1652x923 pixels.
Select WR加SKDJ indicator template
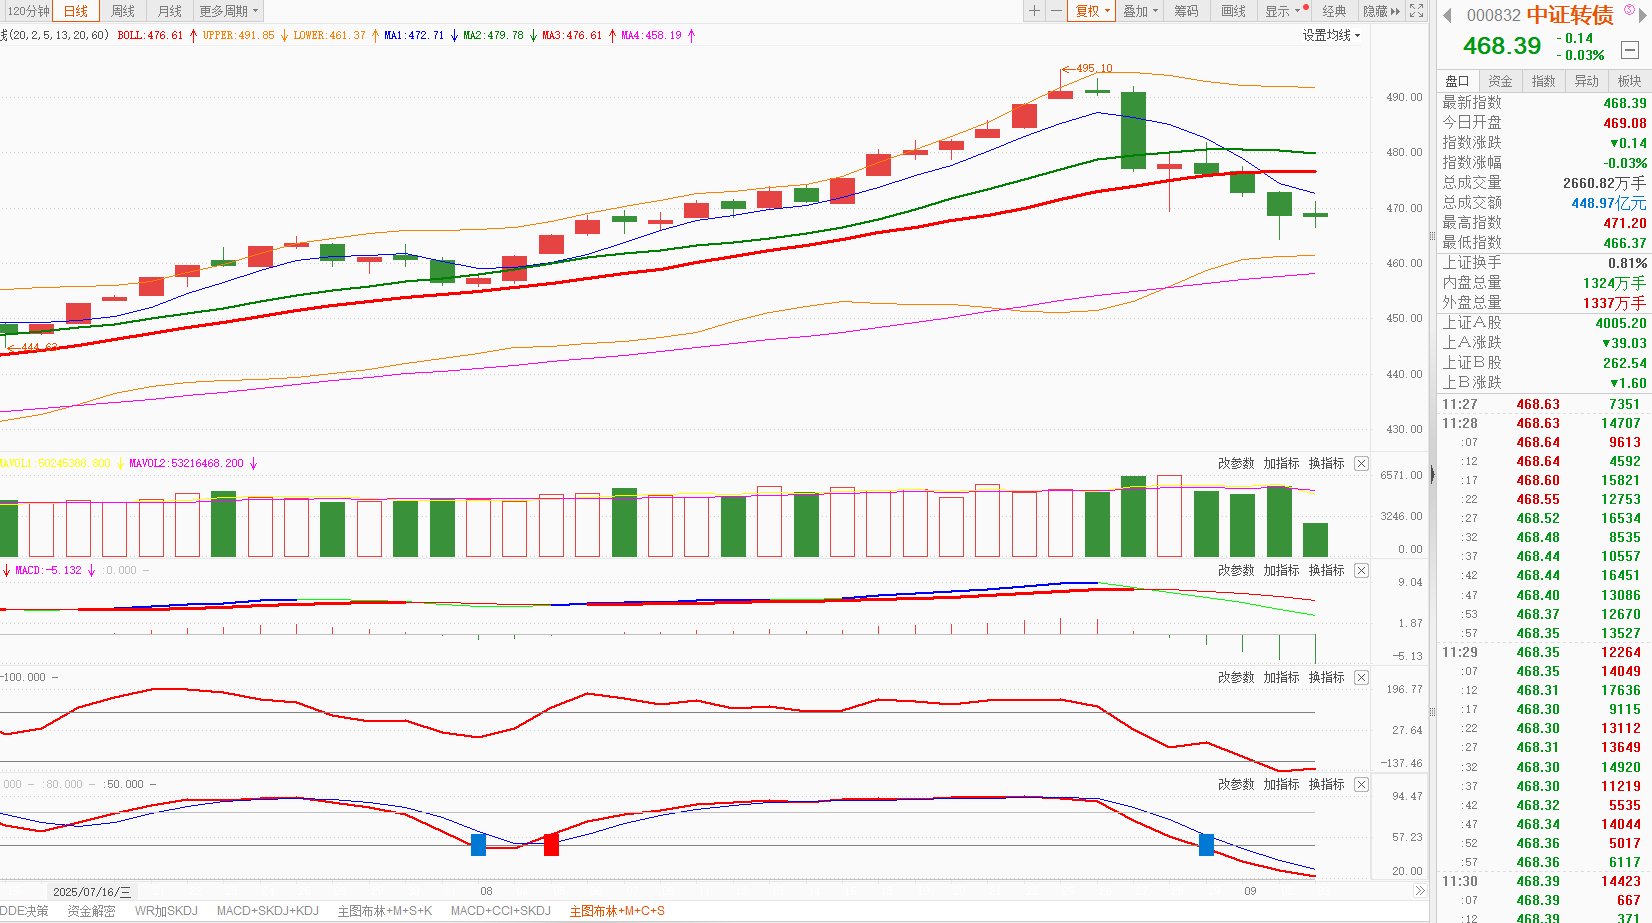point(166,911)
